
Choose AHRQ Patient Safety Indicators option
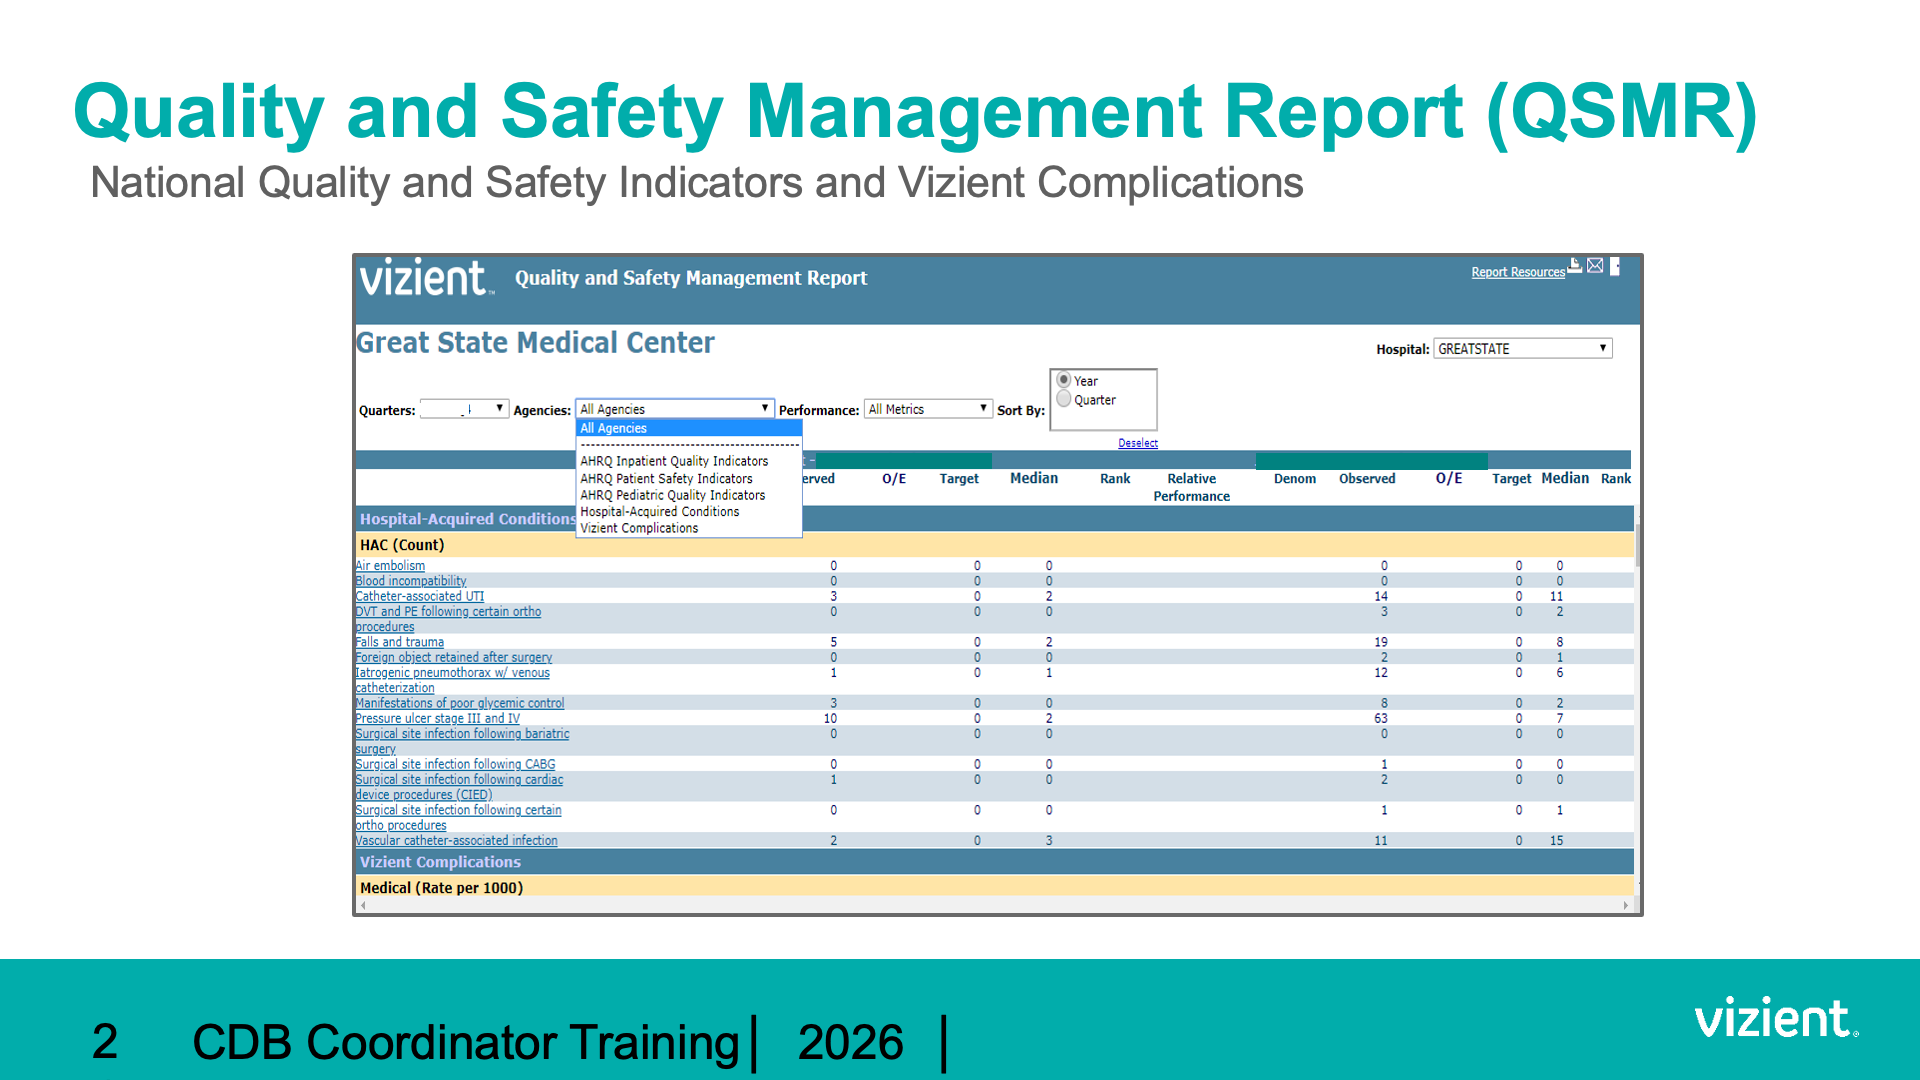(666, 479)
